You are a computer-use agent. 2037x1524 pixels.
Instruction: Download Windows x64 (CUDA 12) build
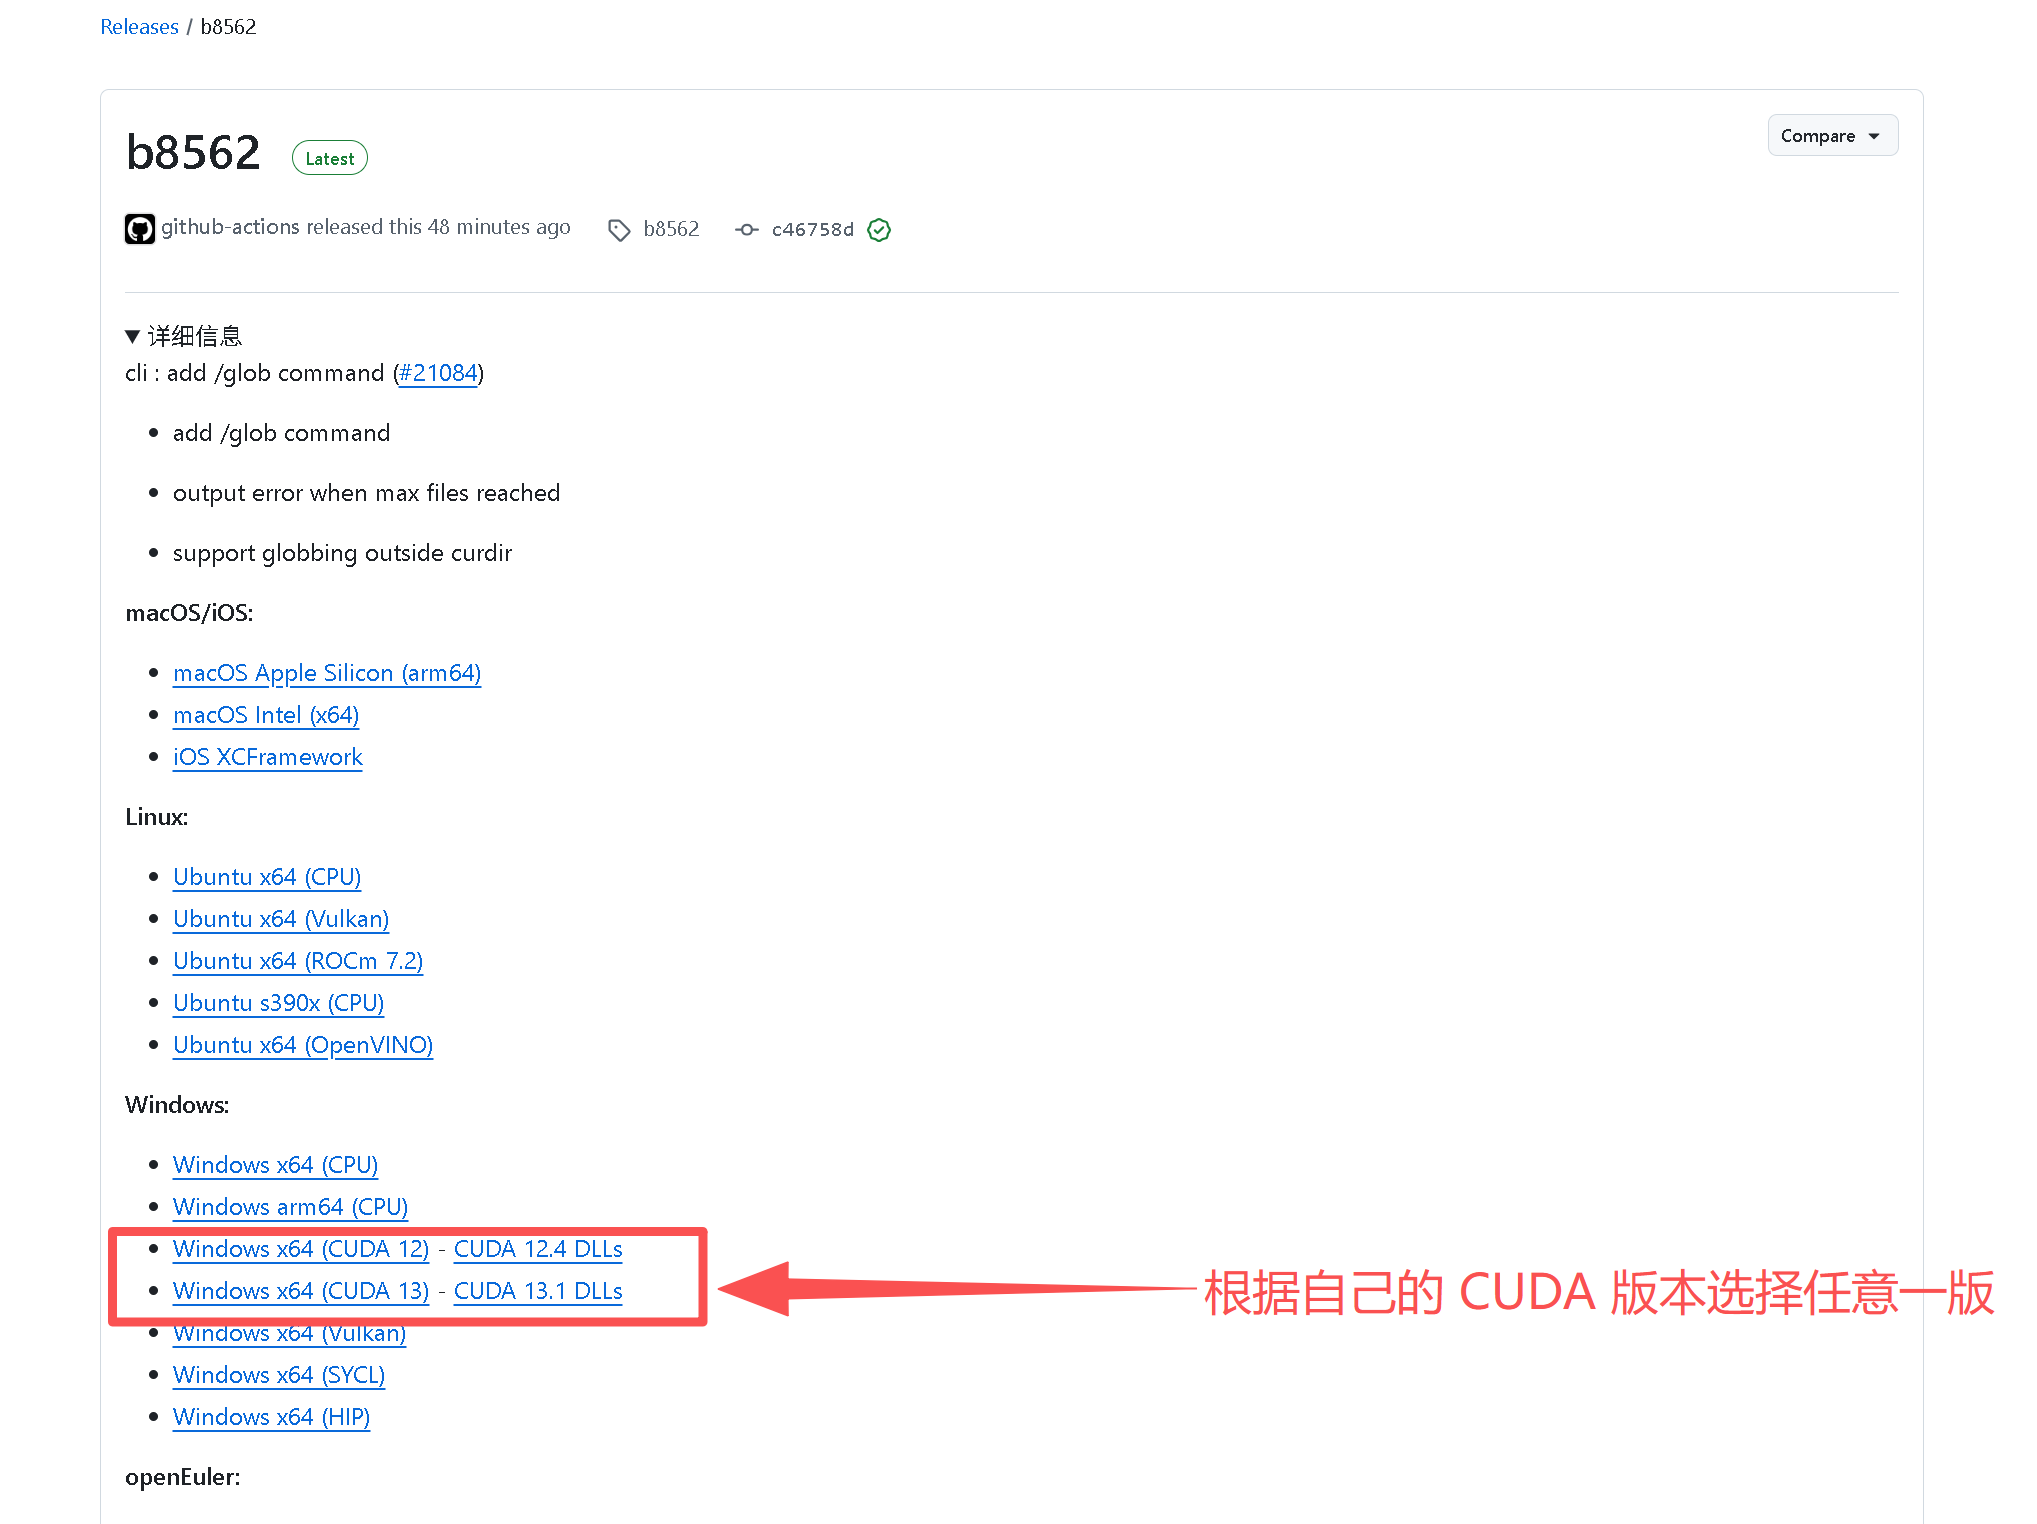300,1249
